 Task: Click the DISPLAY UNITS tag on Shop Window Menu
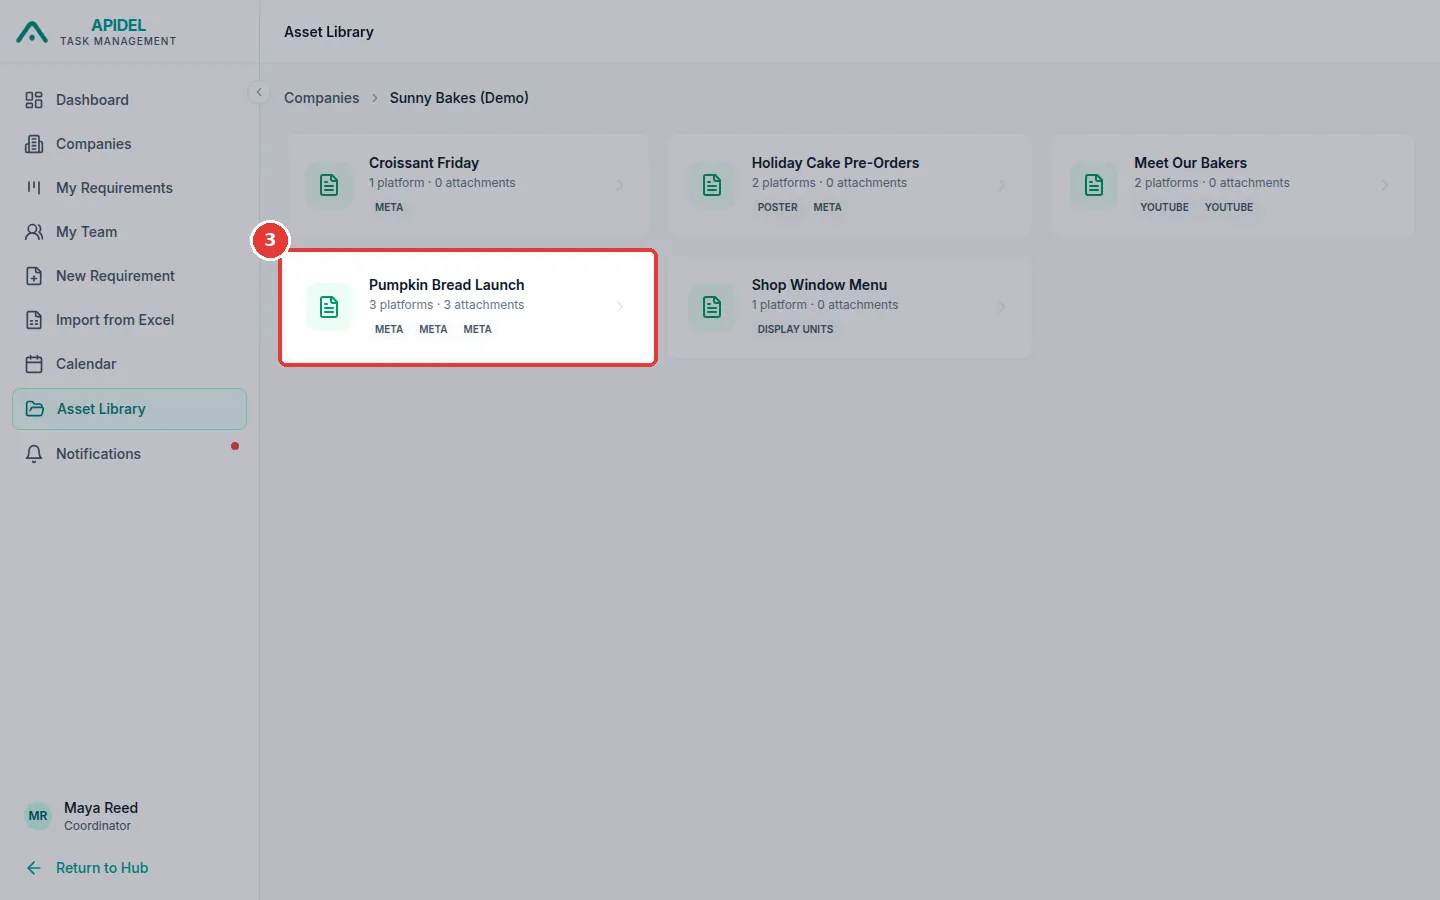click(795, 329)
